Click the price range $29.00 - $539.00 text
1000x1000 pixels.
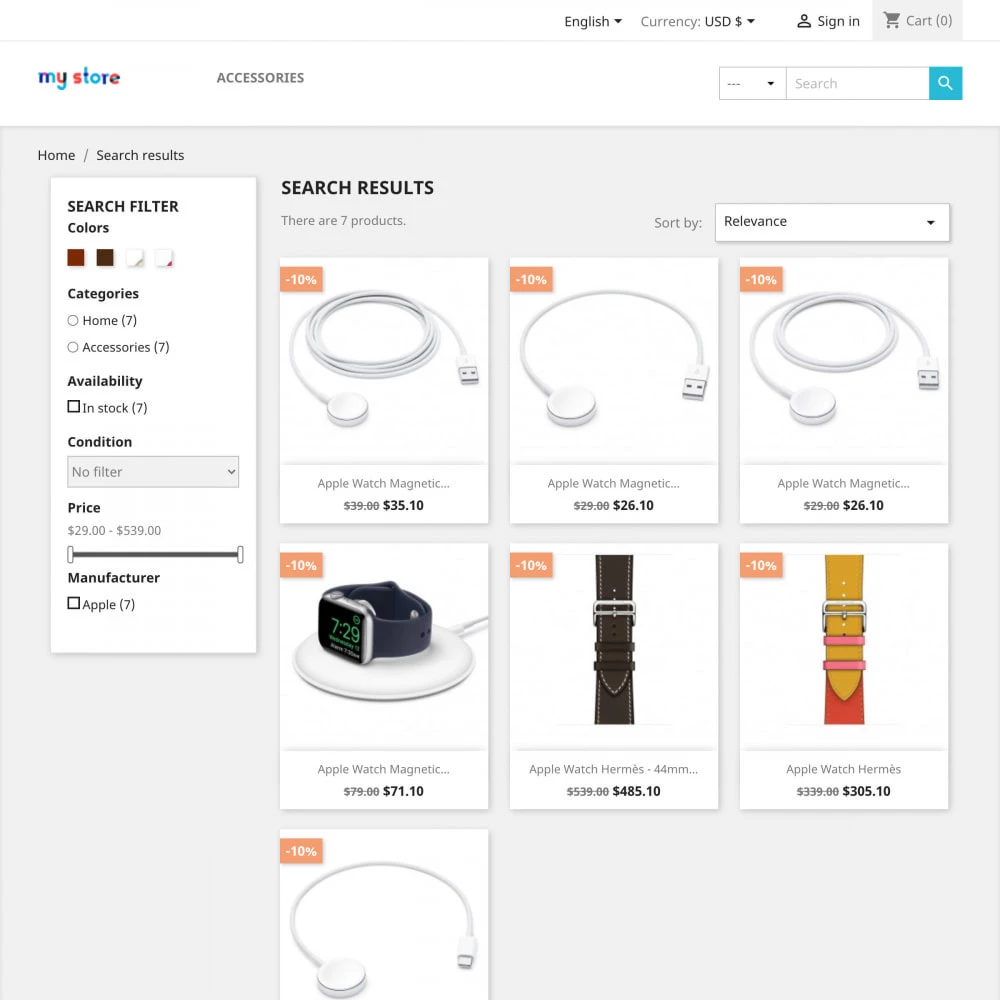pyautogui.click(x=114, y=531)
